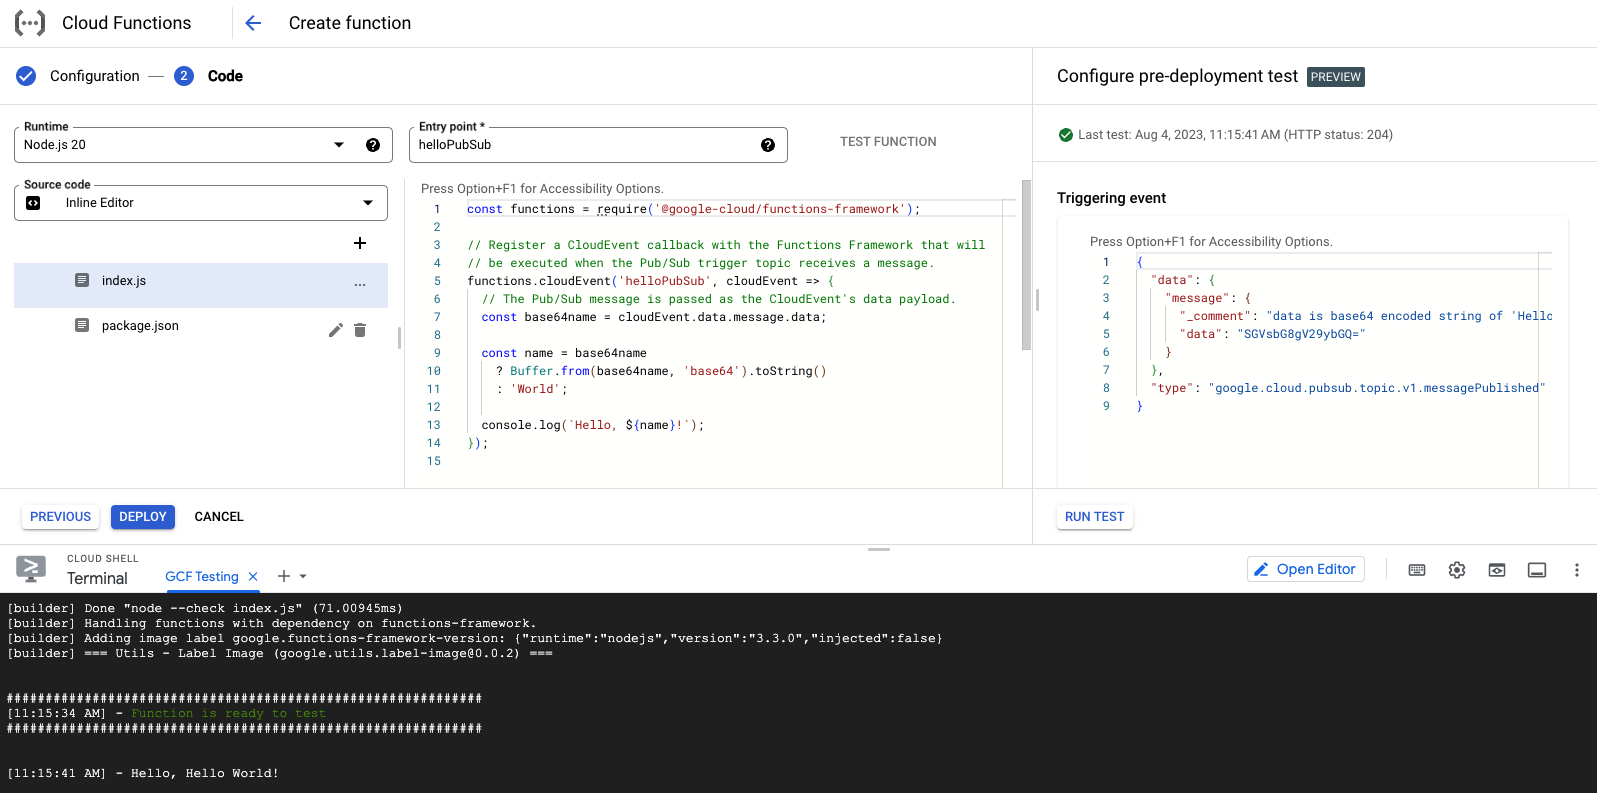Go to the Configuration step
Viewport: 1597px width, 793px height.
(x=94, y=76)
